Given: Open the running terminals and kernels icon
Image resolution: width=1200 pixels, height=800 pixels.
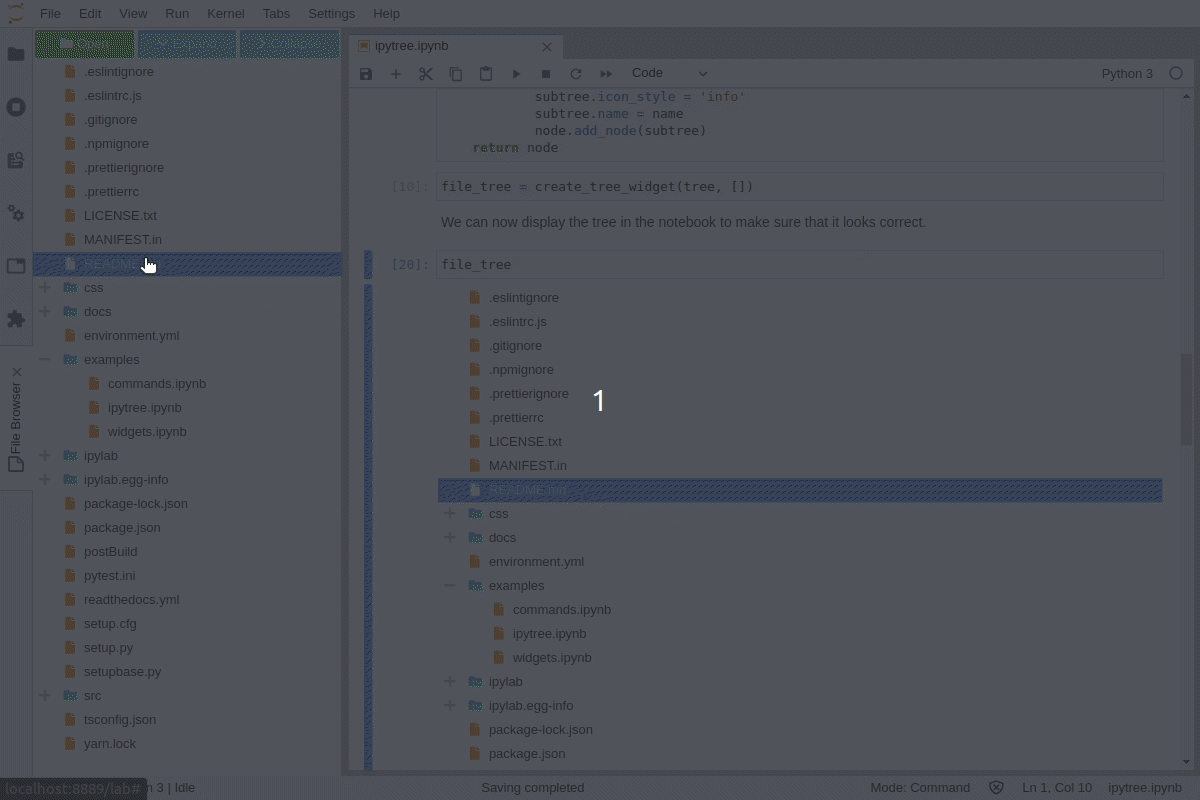Looking at the screenshot, I should coord(16,107).
